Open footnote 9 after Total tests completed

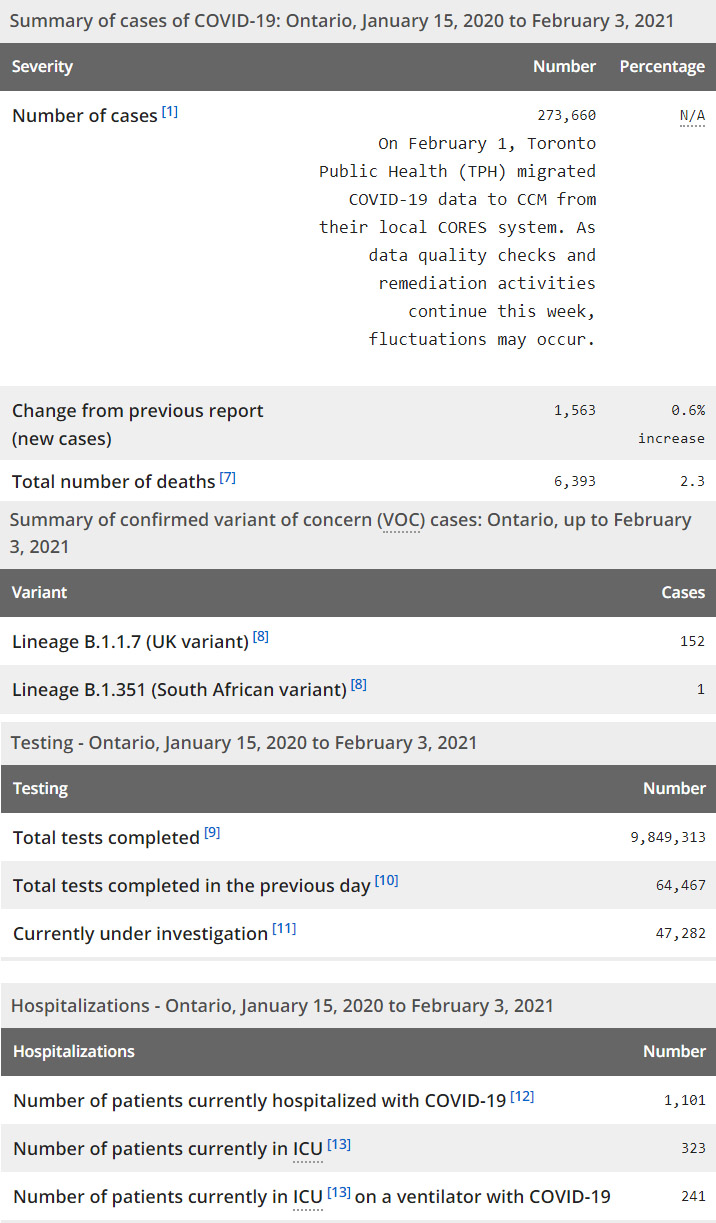pyautogui.click(x=212, y=833)
